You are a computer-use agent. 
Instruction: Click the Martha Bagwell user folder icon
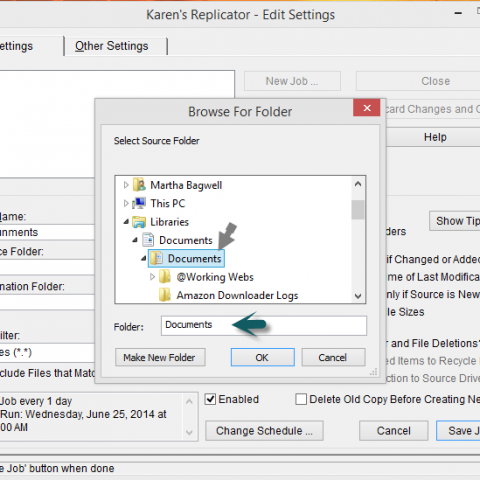click(139, 185)
